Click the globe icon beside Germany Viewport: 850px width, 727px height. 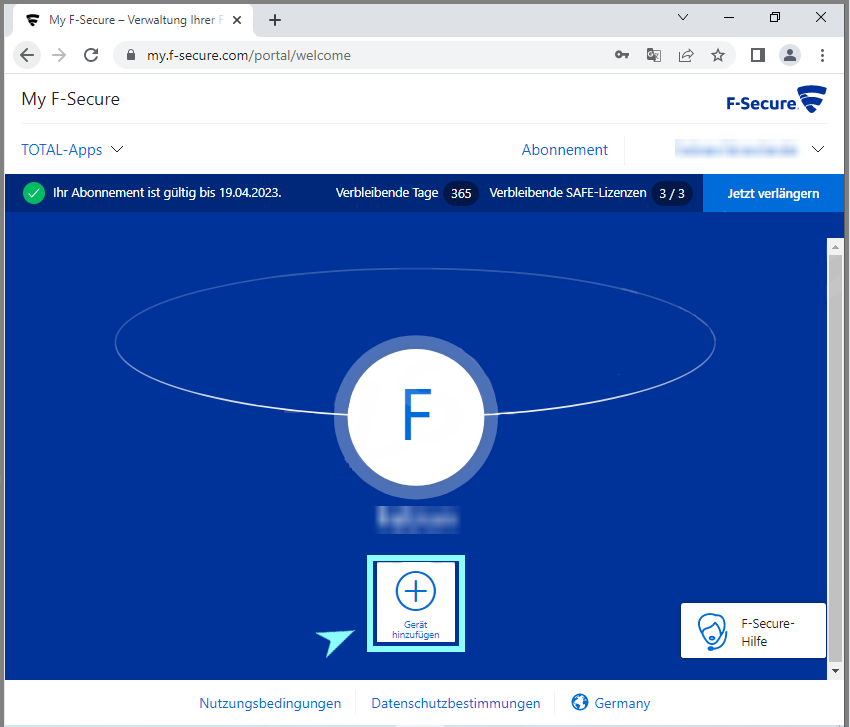tap(579, 702)
